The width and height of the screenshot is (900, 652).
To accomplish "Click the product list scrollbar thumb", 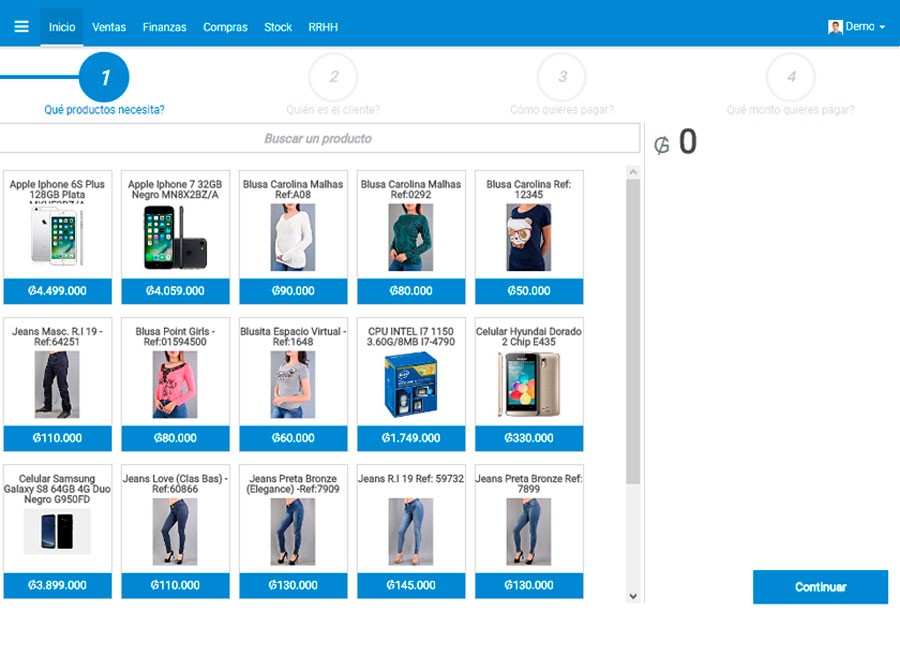I will coord(633,332).
